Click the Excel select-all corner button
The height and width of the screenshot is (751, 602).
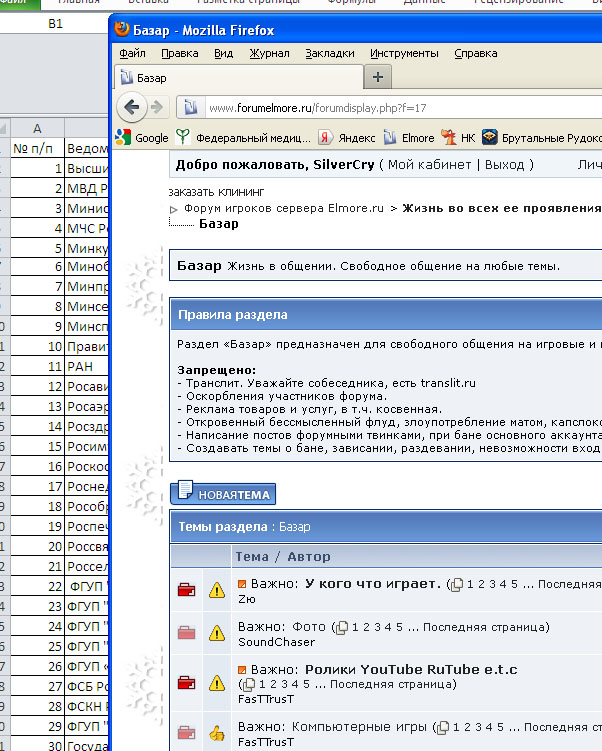[5, 128]
